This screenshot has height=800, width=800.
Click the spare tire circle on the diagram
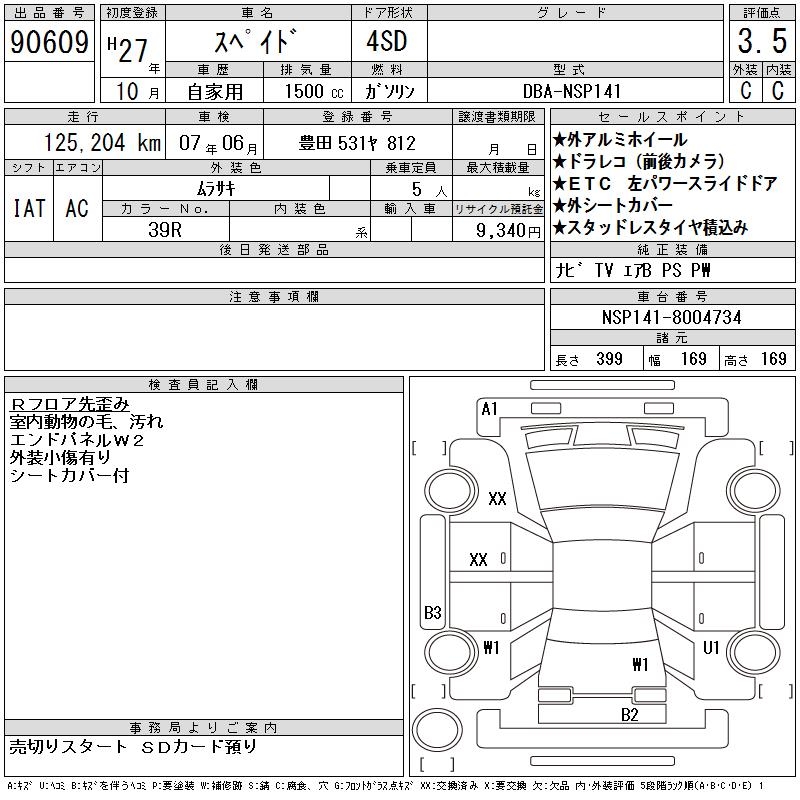tap(437, 730)
